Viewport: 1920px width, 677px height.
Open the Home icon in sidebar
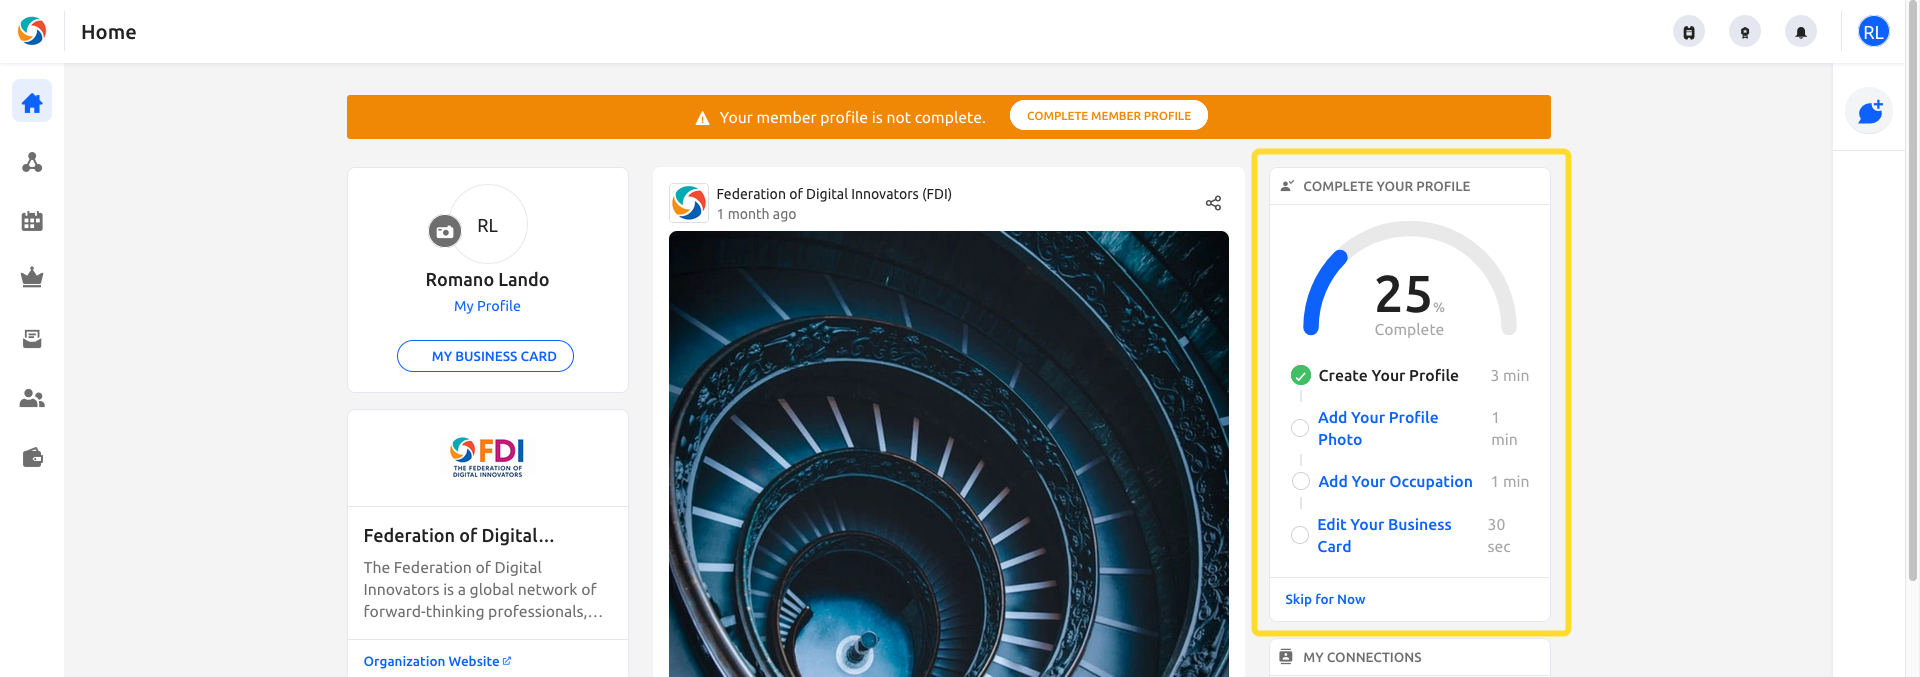pyautogui.click(x=32, y=102)
